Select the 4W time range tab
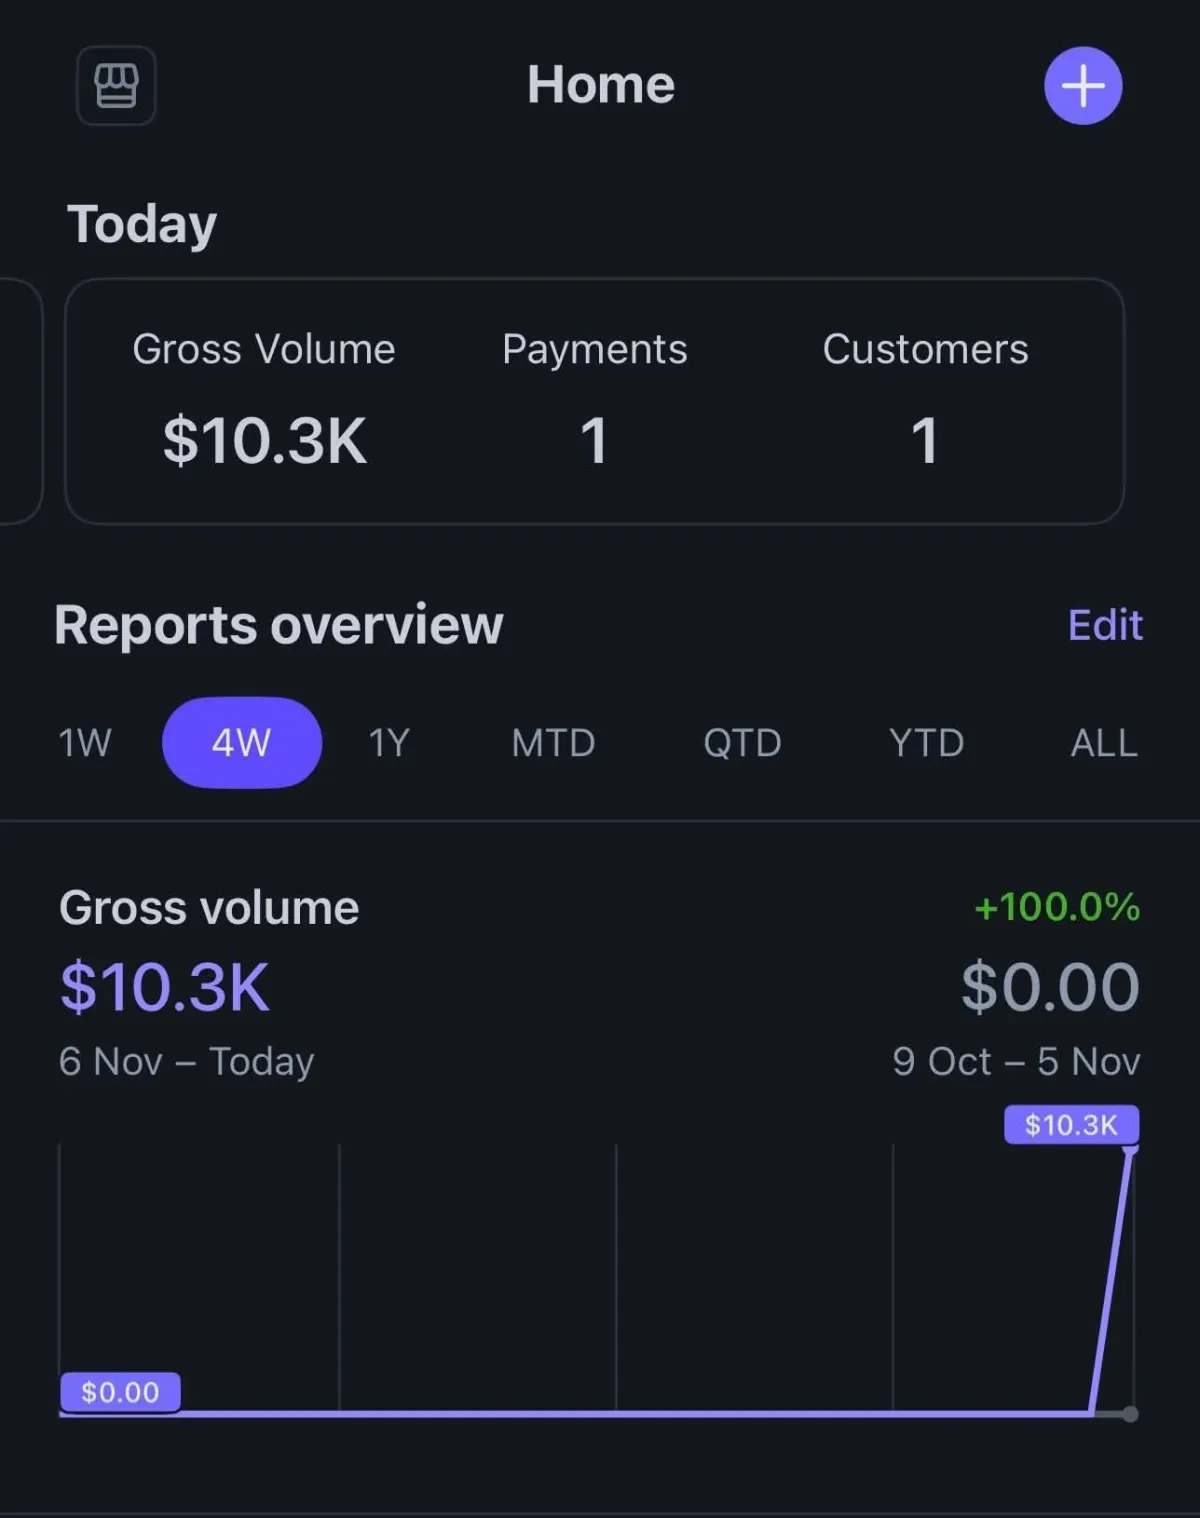 [241, 743]
